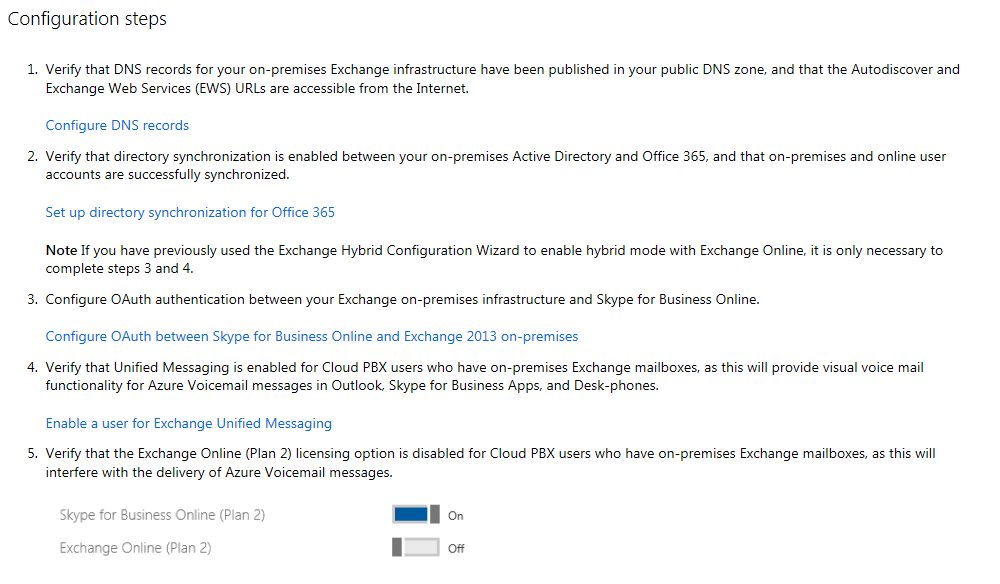This screenshot has width=1000, height=584.
Task: Click the list number 5 marker
Action: point(32,454)
